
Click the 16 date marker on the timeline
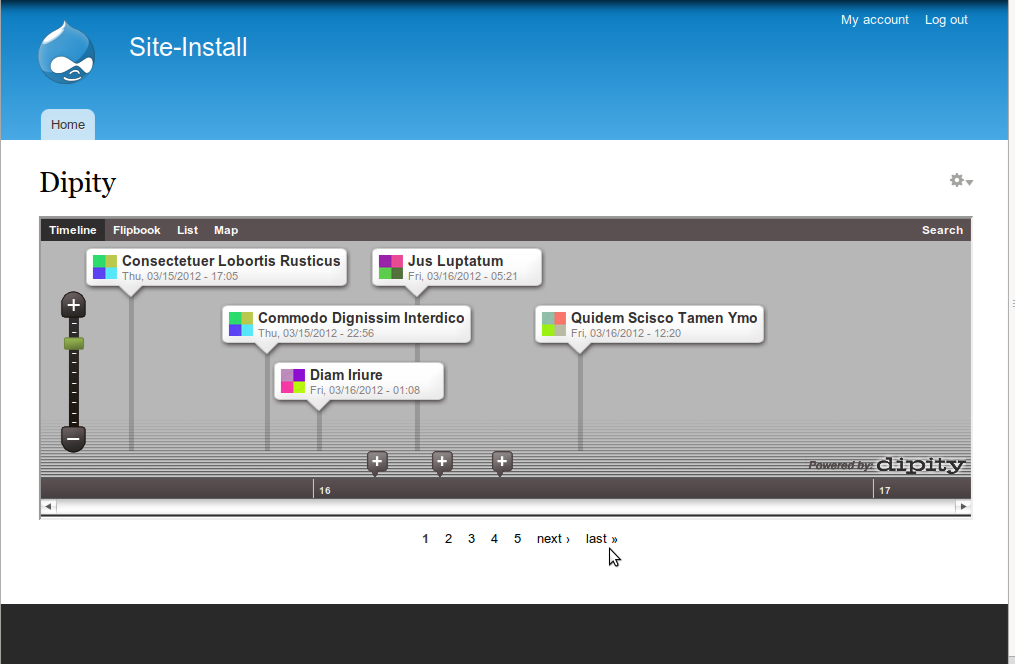[x=325, y=491]
